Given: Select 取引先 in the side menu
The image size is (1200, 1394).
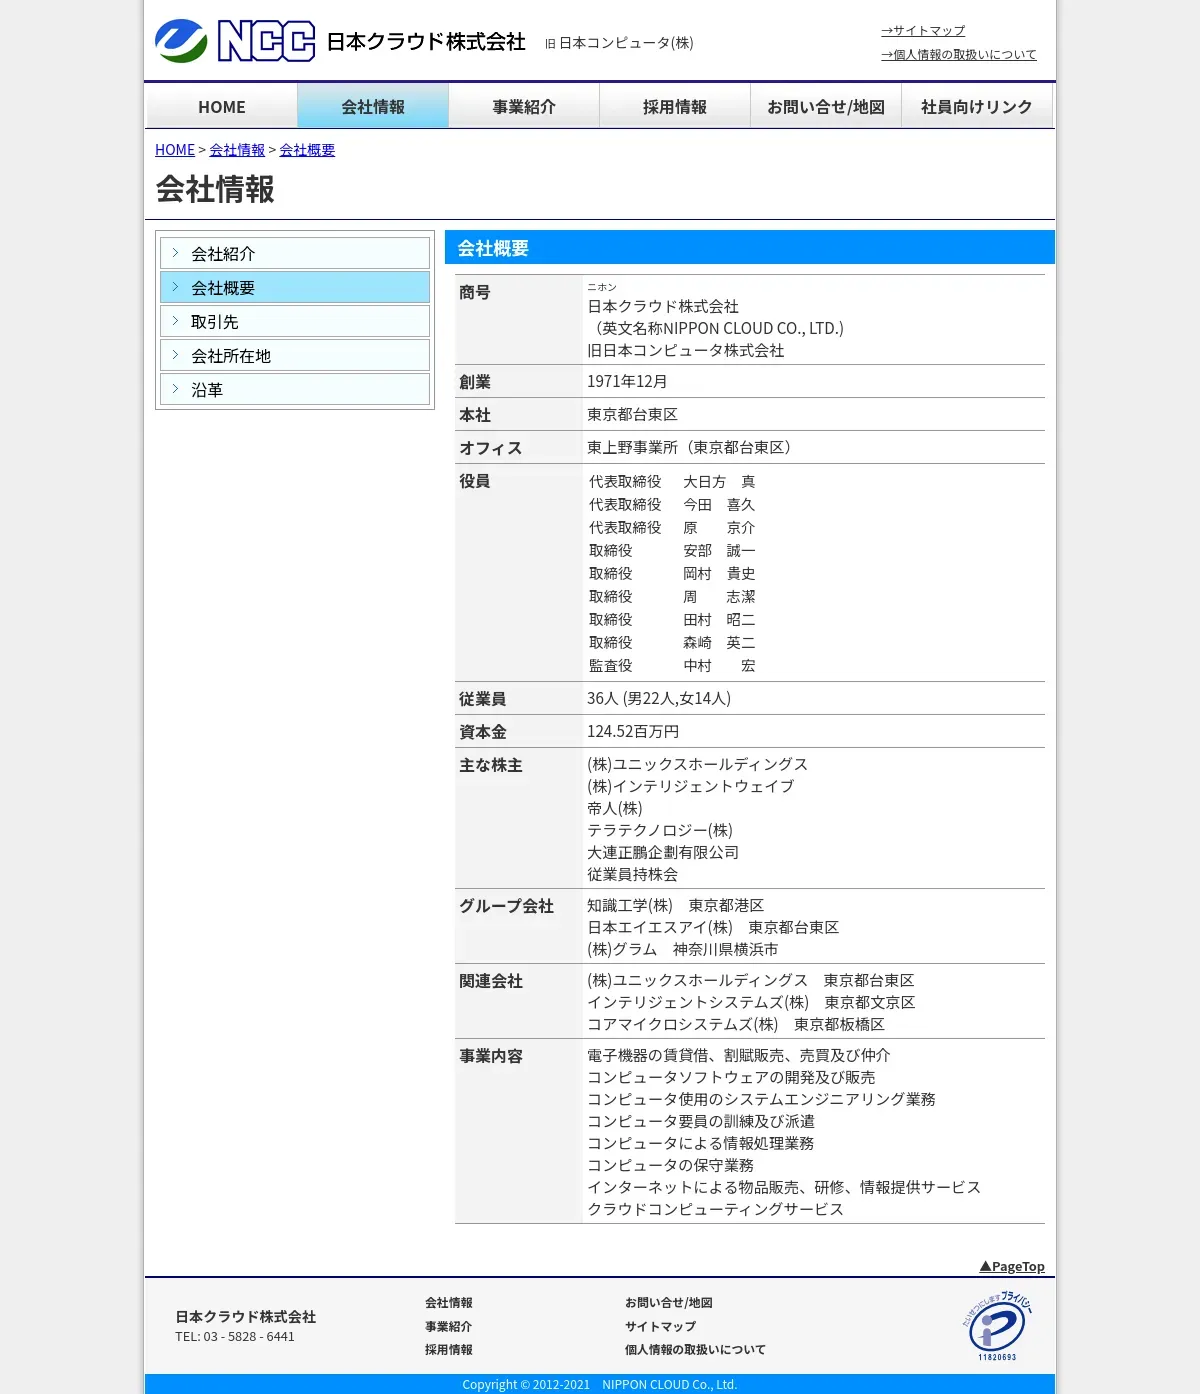Looking at the screenshot, I should click(x=295, y=321).
